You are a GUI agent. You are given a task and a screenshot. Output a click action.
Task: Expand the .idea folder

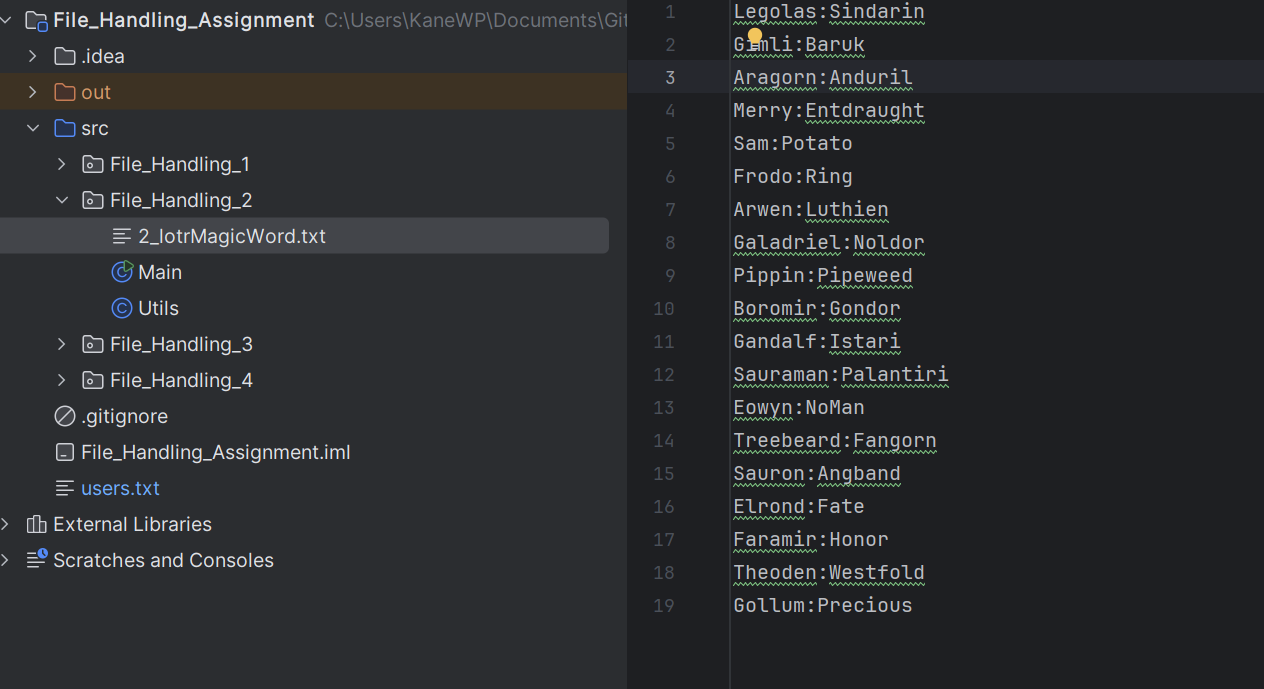[x=33, y=56]
